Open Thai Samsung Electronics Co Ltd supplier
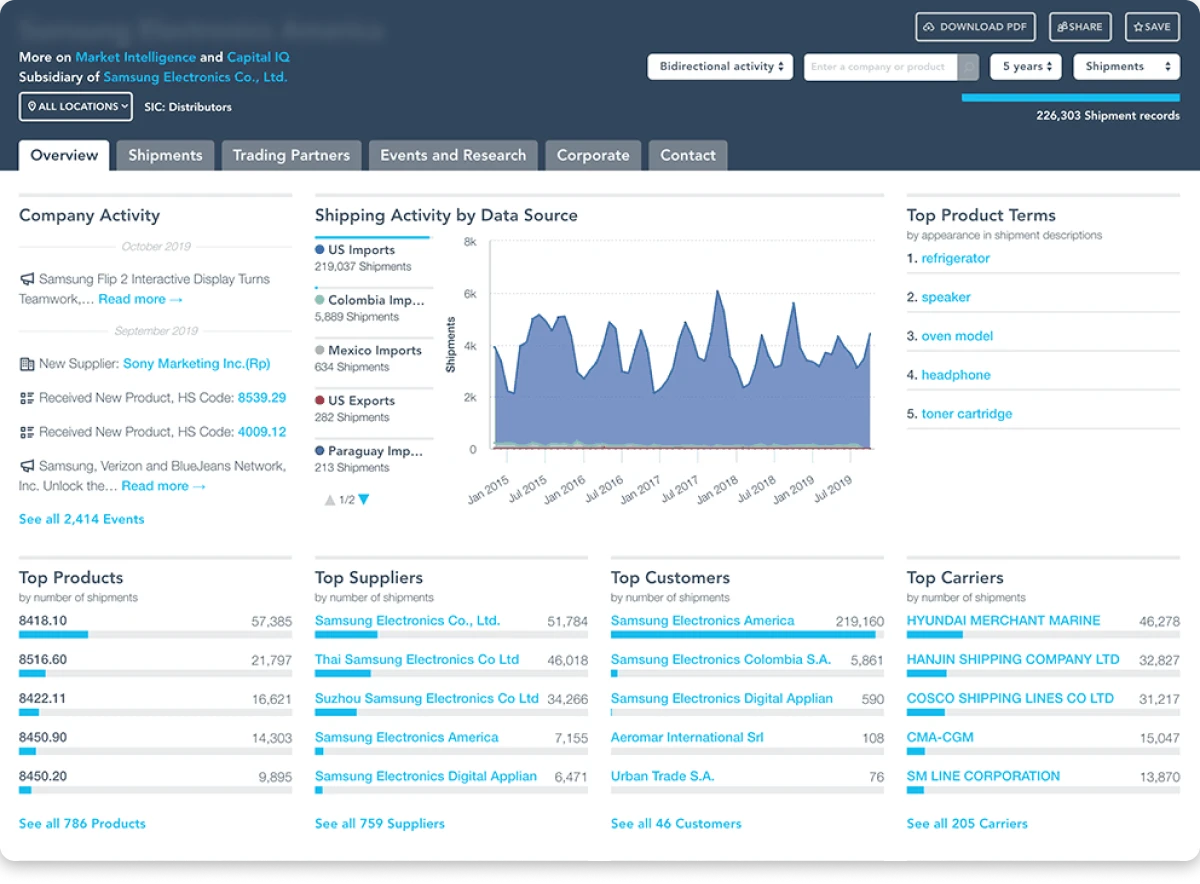Viewport: 1200px width, 884px height. (417, 660)
